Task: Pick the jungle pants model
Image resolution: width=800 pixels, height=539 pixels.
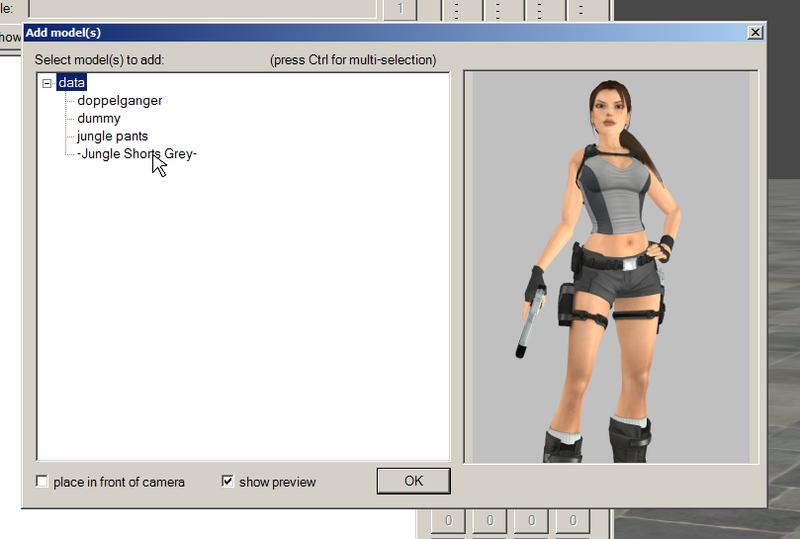Action: pos(112,136)
